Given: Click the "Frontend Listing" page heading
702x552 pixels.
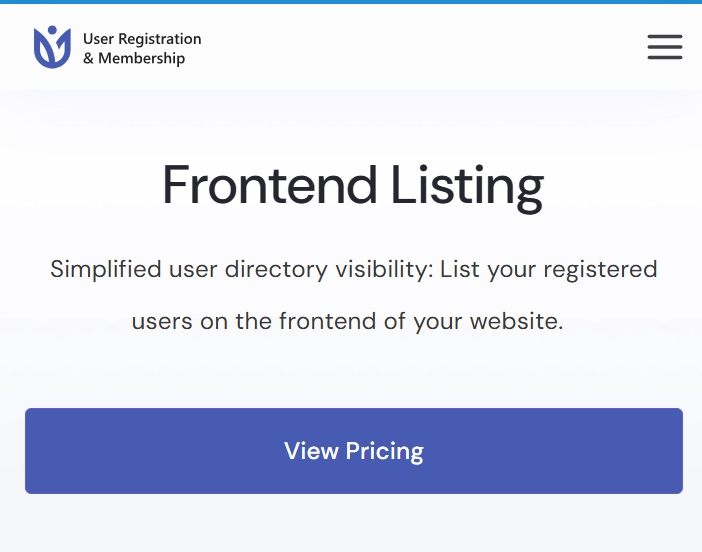Looking at the screenshot, I should tap(353, 186).
